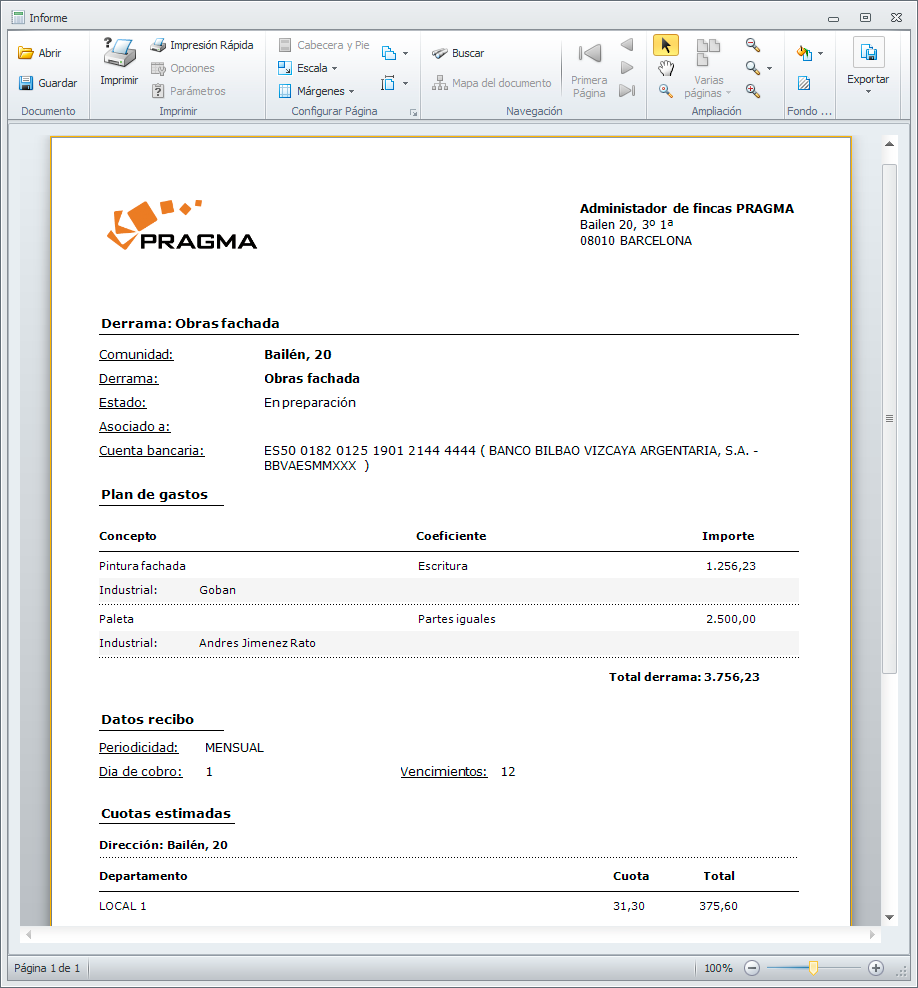Screen dimensions: 918x988
Task: Zoom out with the minus magnifier icon
Action: 753,45
